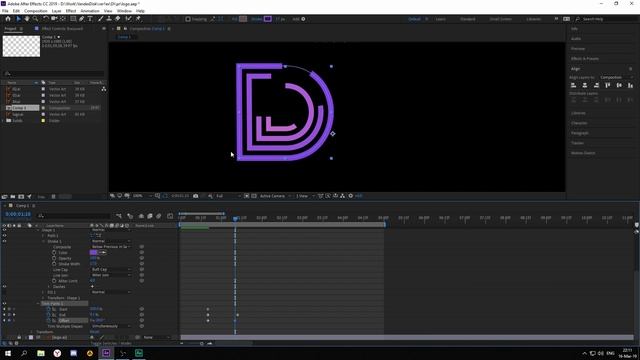
Task: Toggle the stopwatch for Stroke Width
Action: [x=54, y=264]
